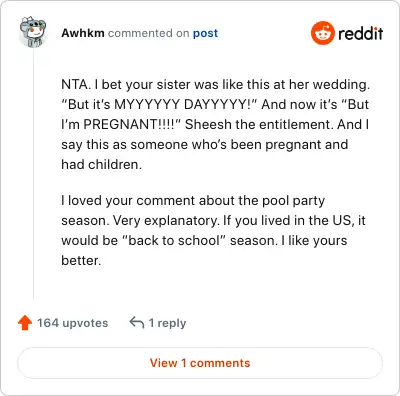
Task: Open the blue "post" link
Action: pos(205,33)
